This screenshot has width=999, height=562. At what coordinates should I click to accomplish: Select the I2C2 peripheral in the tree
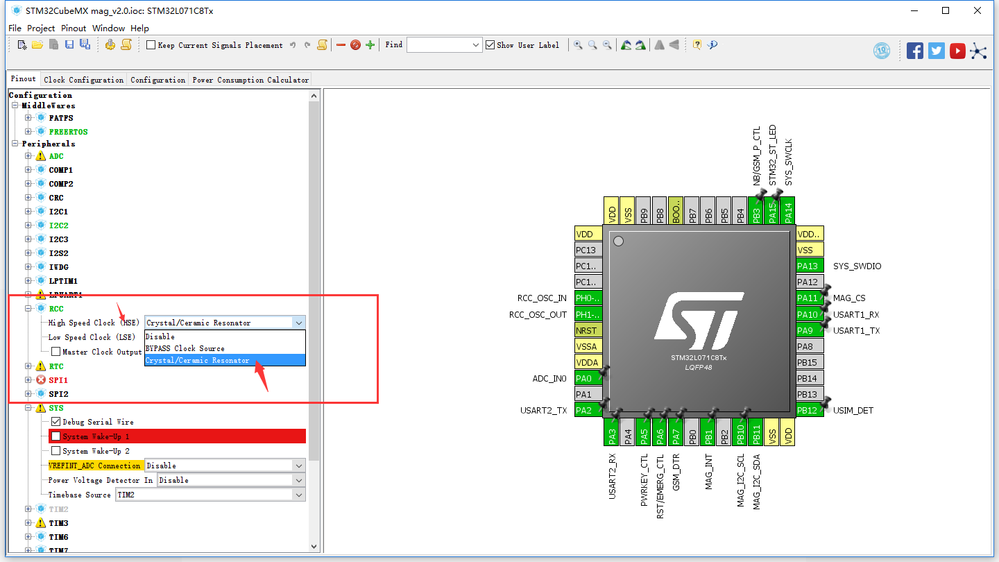point(59,226)
